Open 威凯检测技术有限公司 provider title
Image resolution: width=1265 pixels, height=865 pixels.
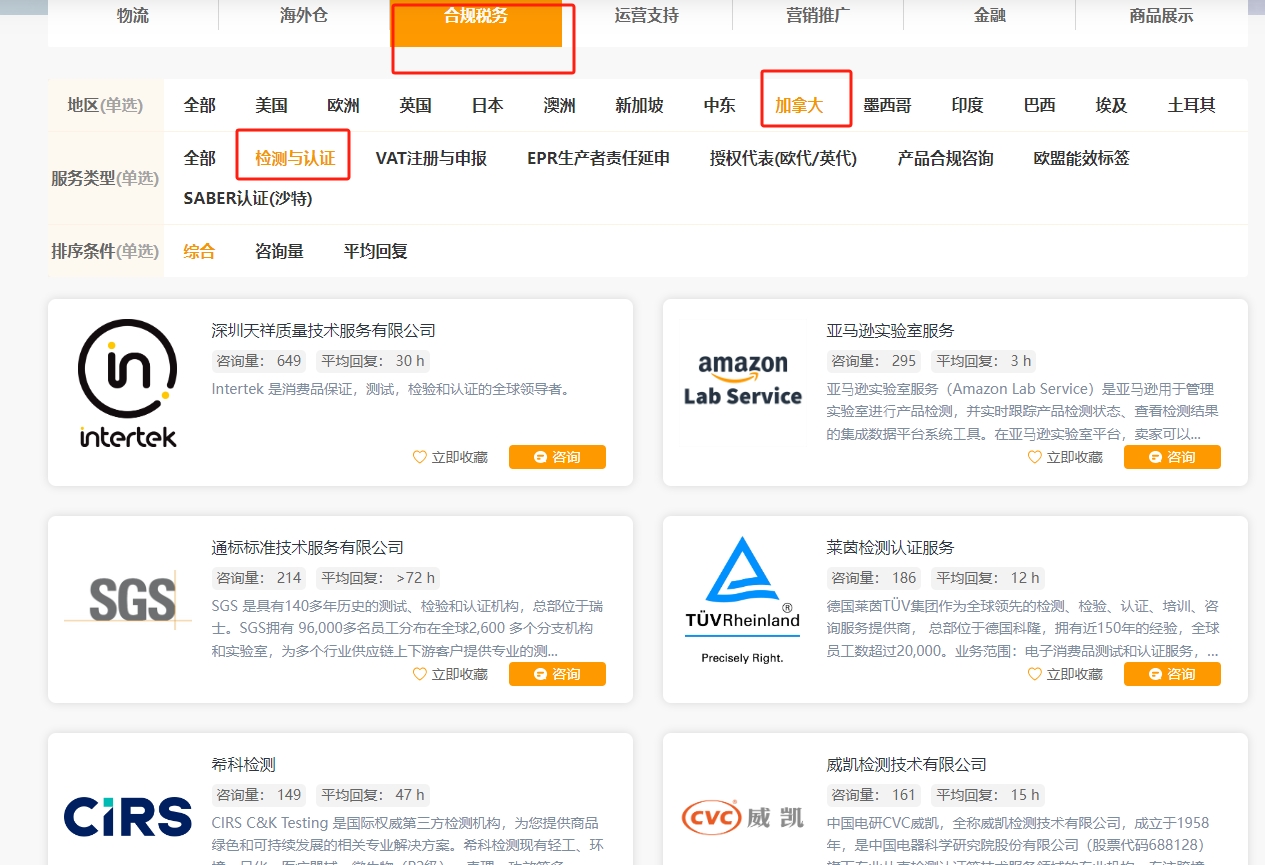pos(907,764)
